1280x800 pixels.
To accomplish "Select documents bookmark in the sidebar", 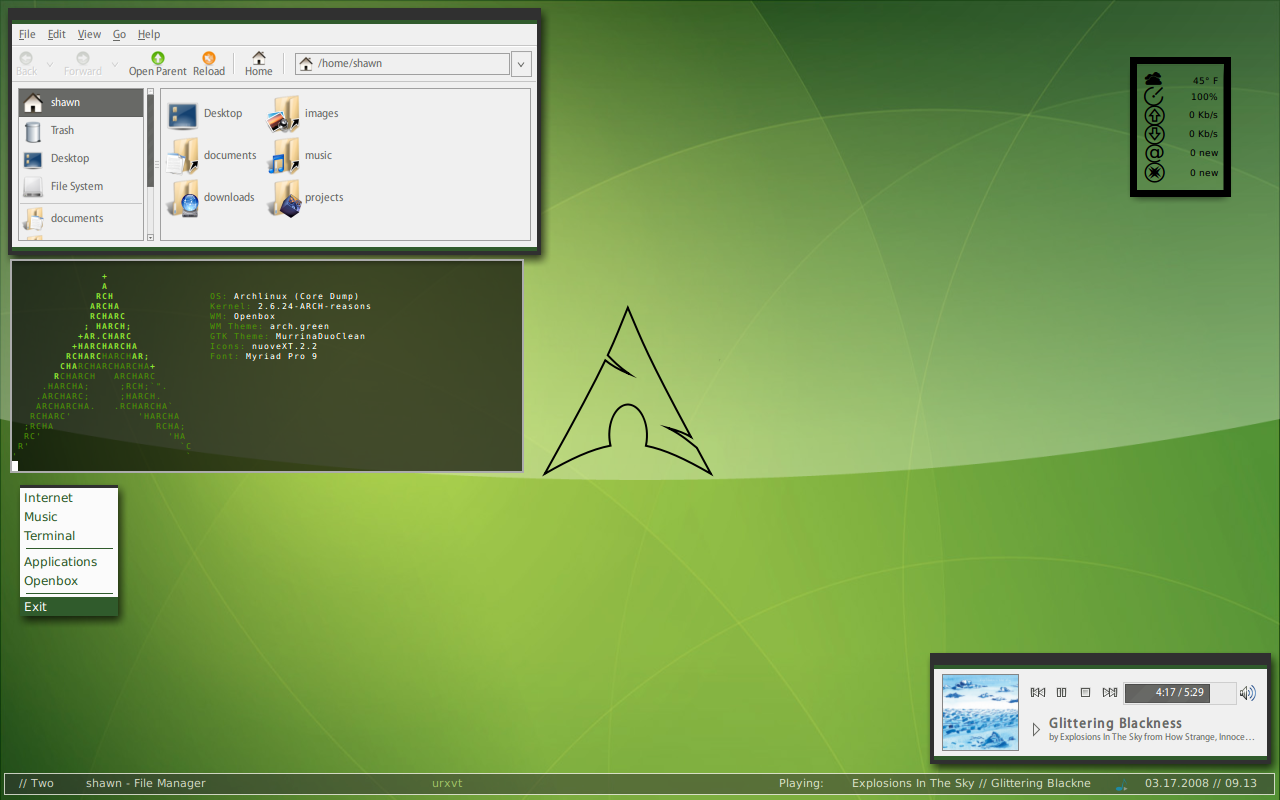I will click(x=81, y=218).
